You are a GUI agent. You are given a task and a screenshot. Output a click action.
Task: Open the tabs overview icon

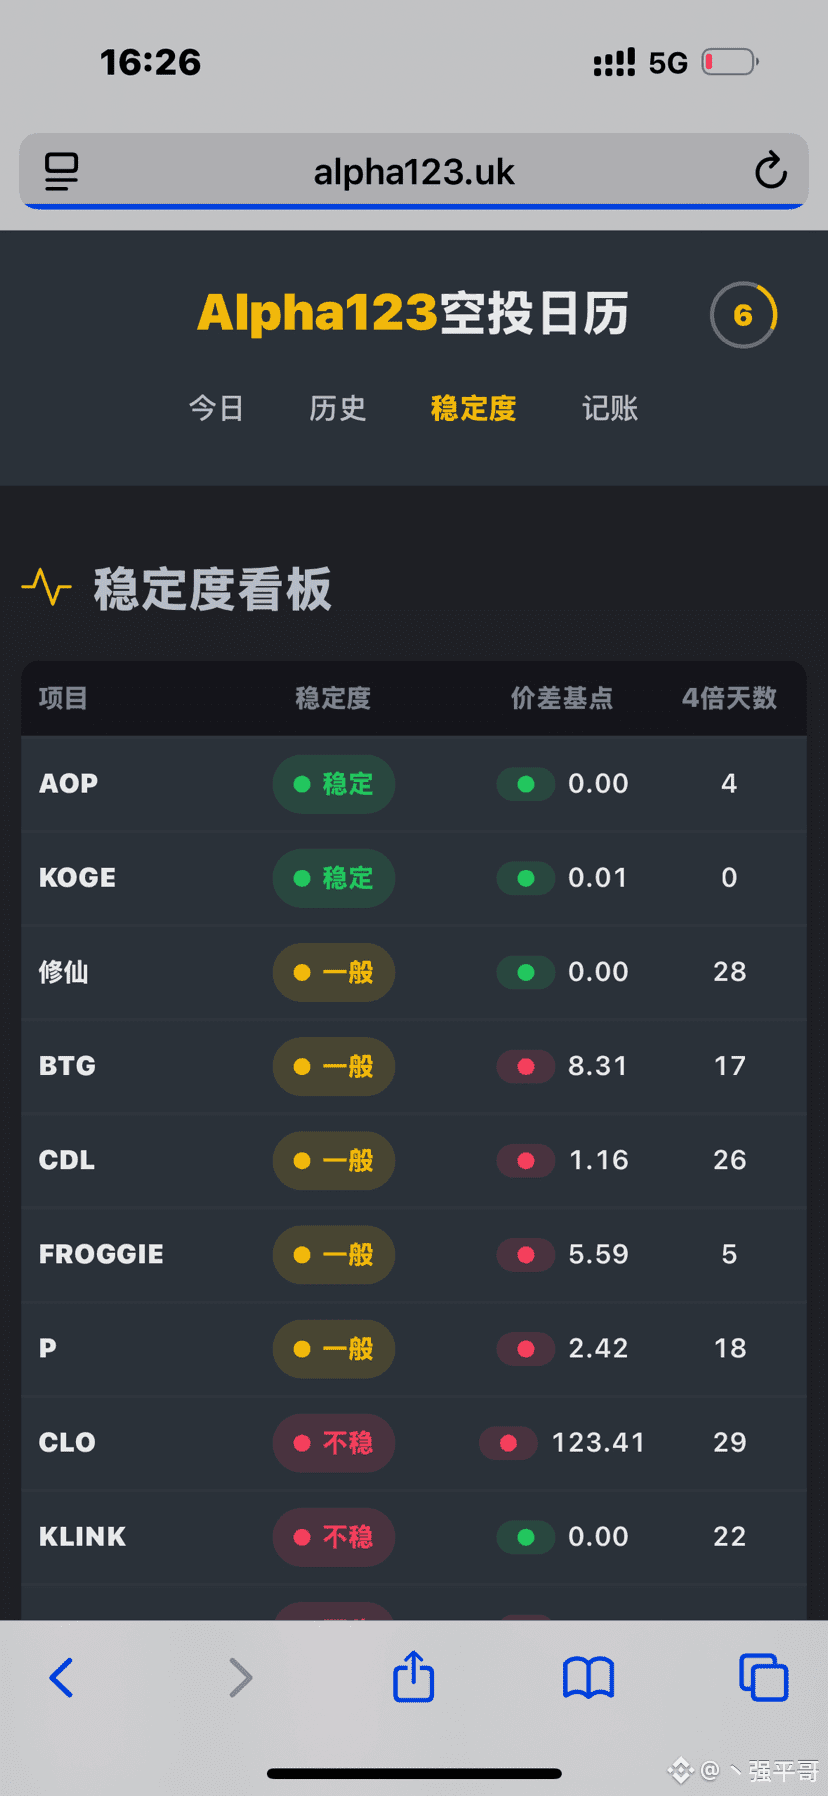tap(763, 1677)
